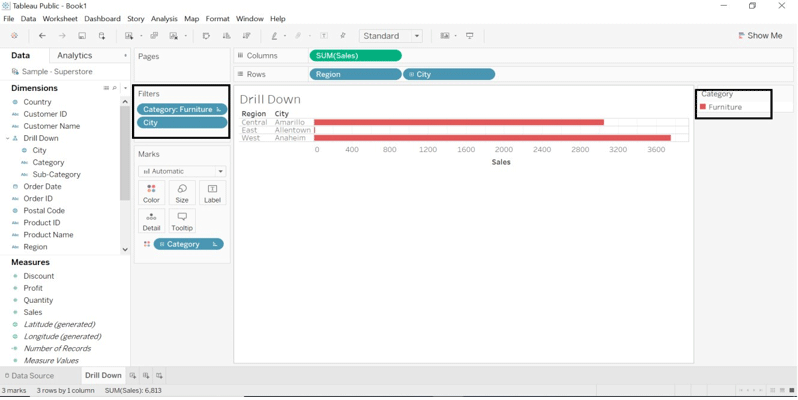Click the New Worksheet toolbar icon
Viewport: 798px width, 400px height.
point(129,36)
